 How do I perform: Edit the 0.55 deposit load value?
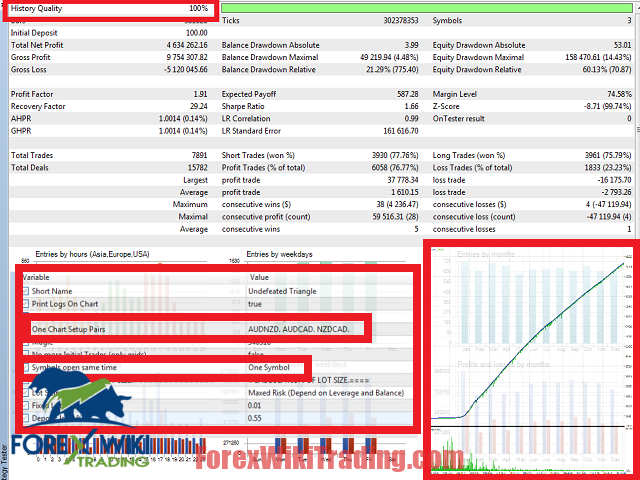(x=254, y=418)
